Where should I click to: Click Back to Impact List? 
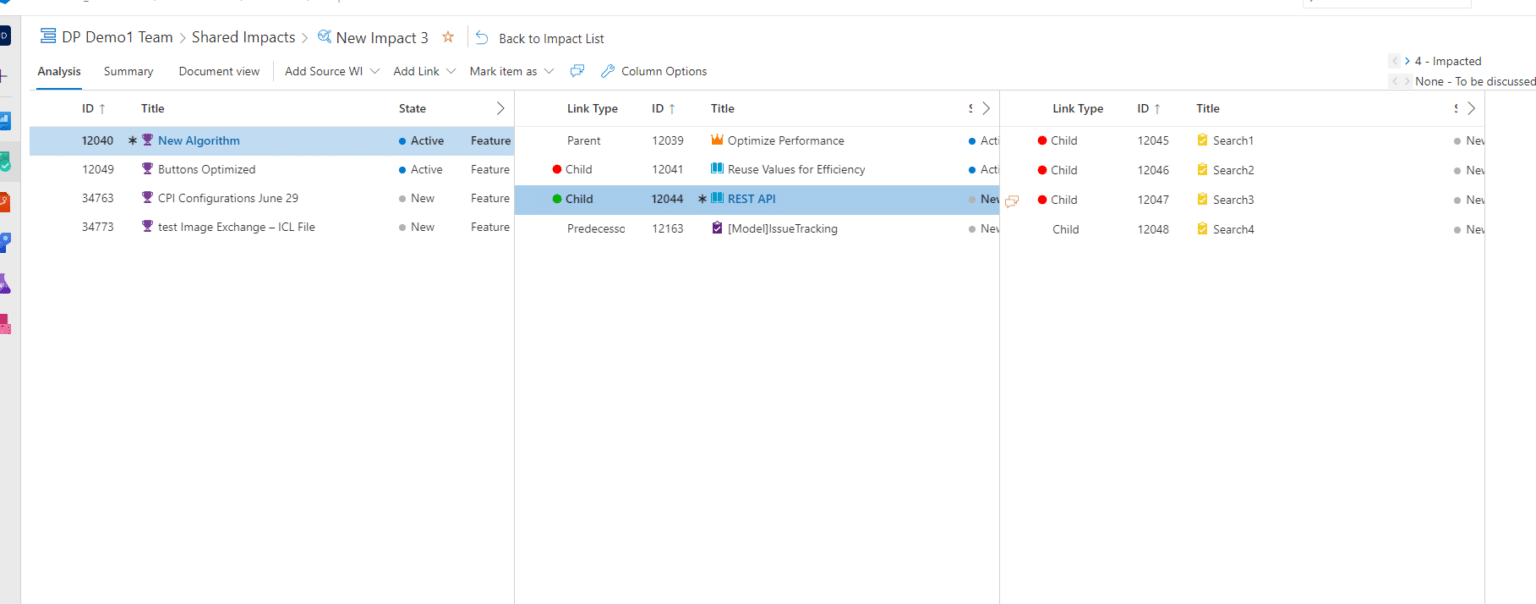pos(551,38)
